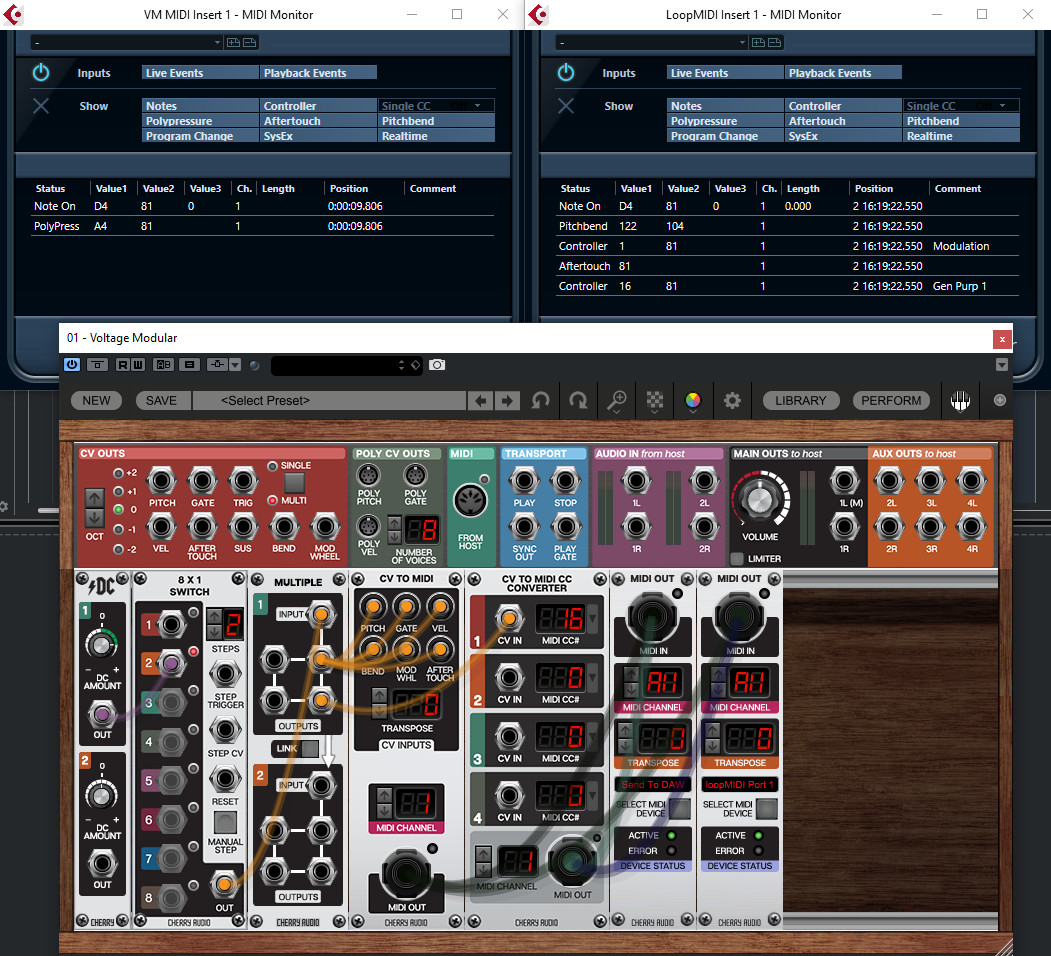This screenshot has height=956, width=1051.
Task: Click the PLAY jack in TRANSPORT section
Action: coord(524,481)
